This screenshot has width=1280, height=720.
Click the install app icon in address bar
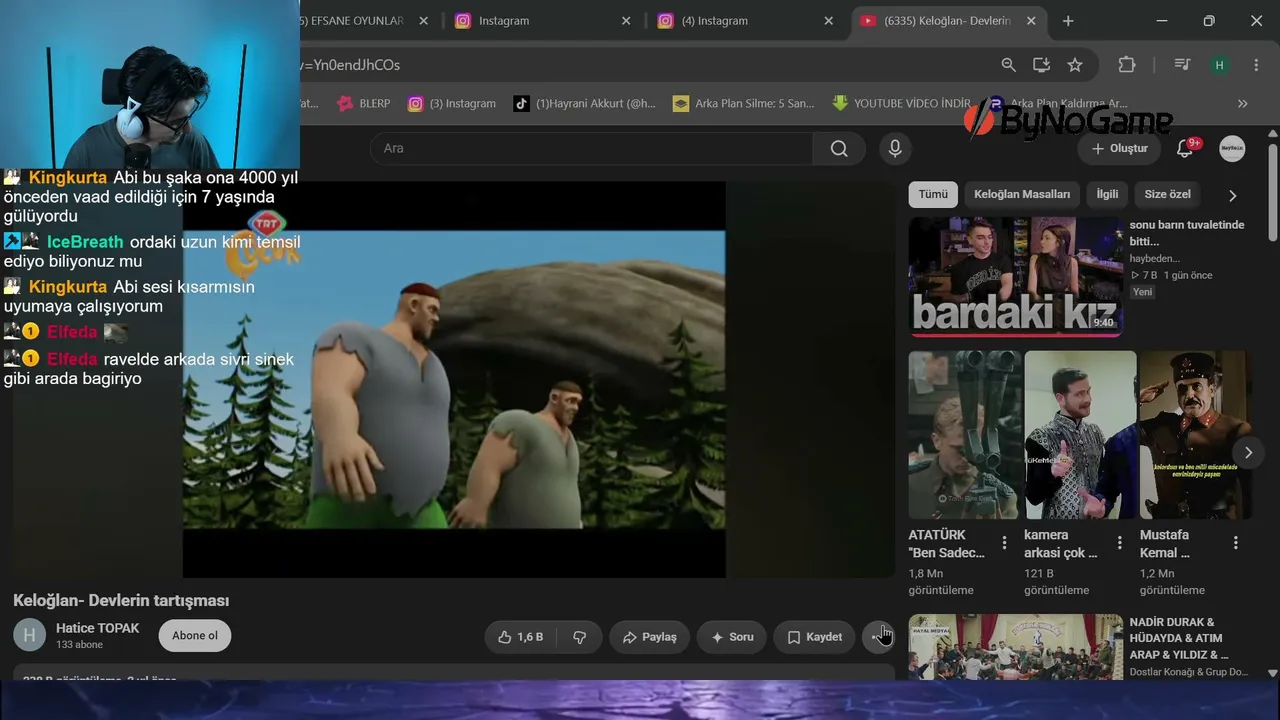tap(1041, 65)
